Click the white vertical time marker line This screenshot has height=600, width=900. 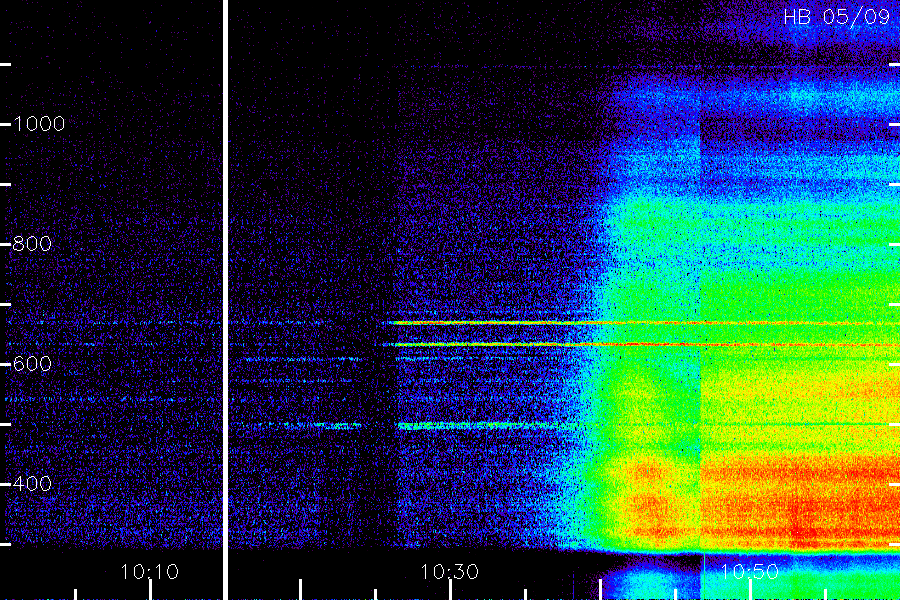(x=226, y=300)
